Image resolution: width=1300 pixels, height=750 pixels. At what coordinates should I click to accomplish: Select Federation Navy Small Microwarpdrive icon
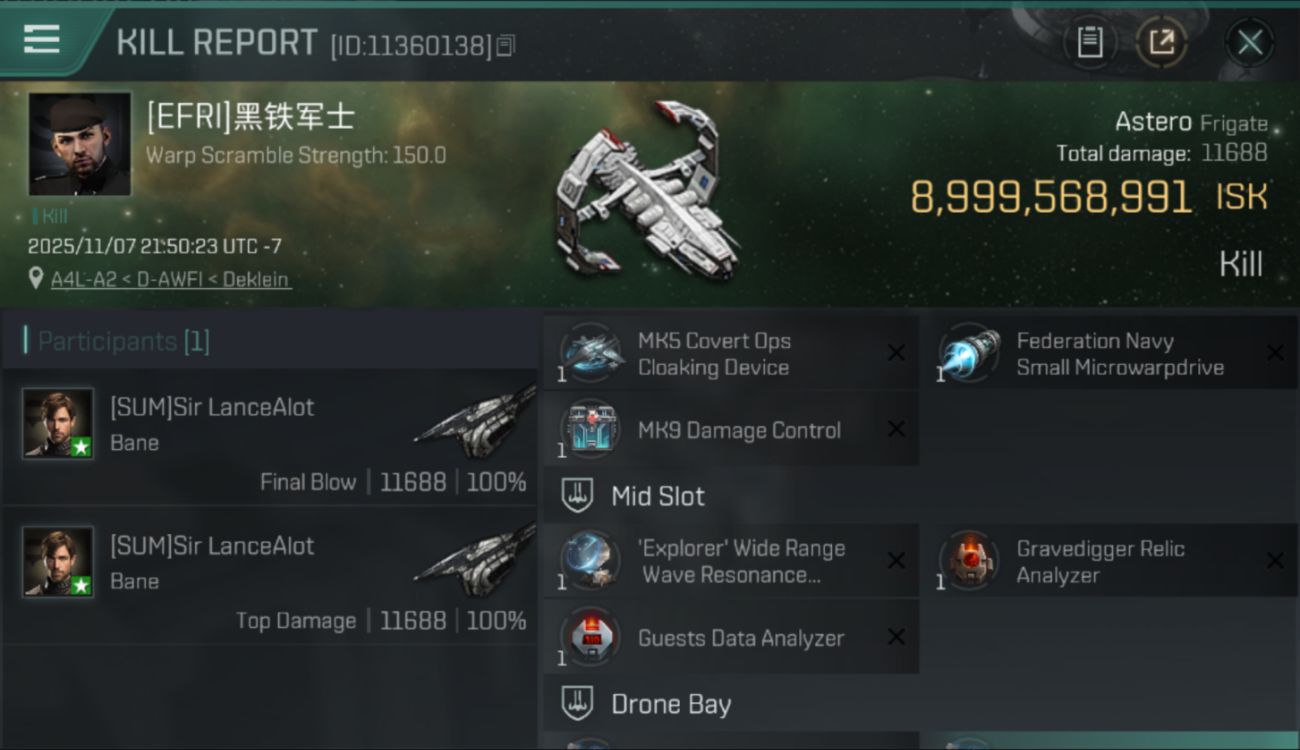[969, 353]
